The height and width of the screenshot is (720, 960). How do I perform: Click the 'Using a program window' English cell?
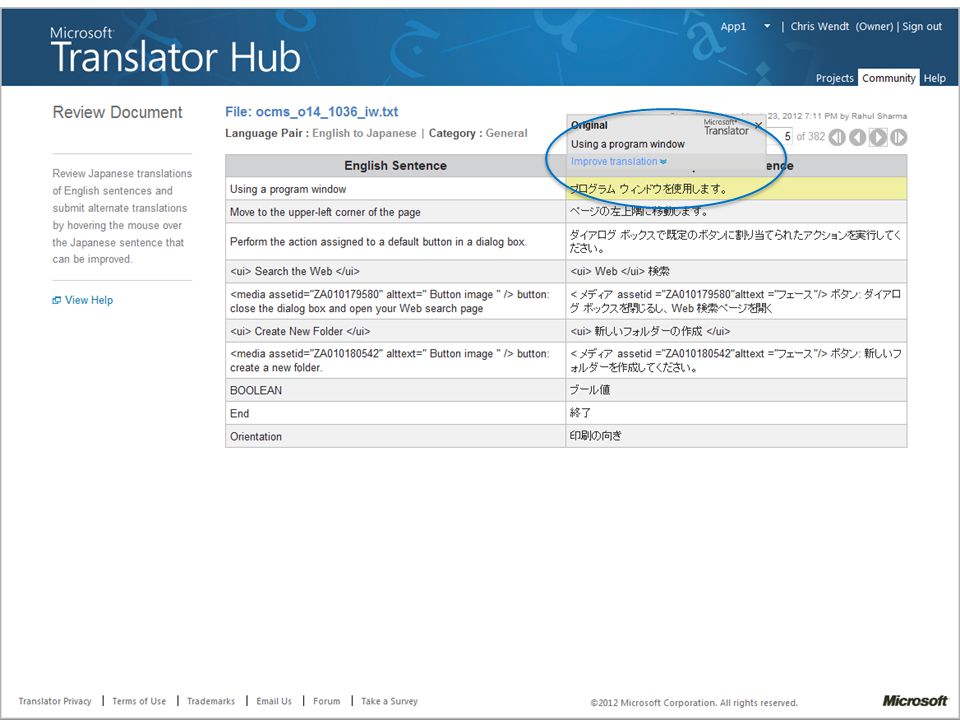point(396,189)
